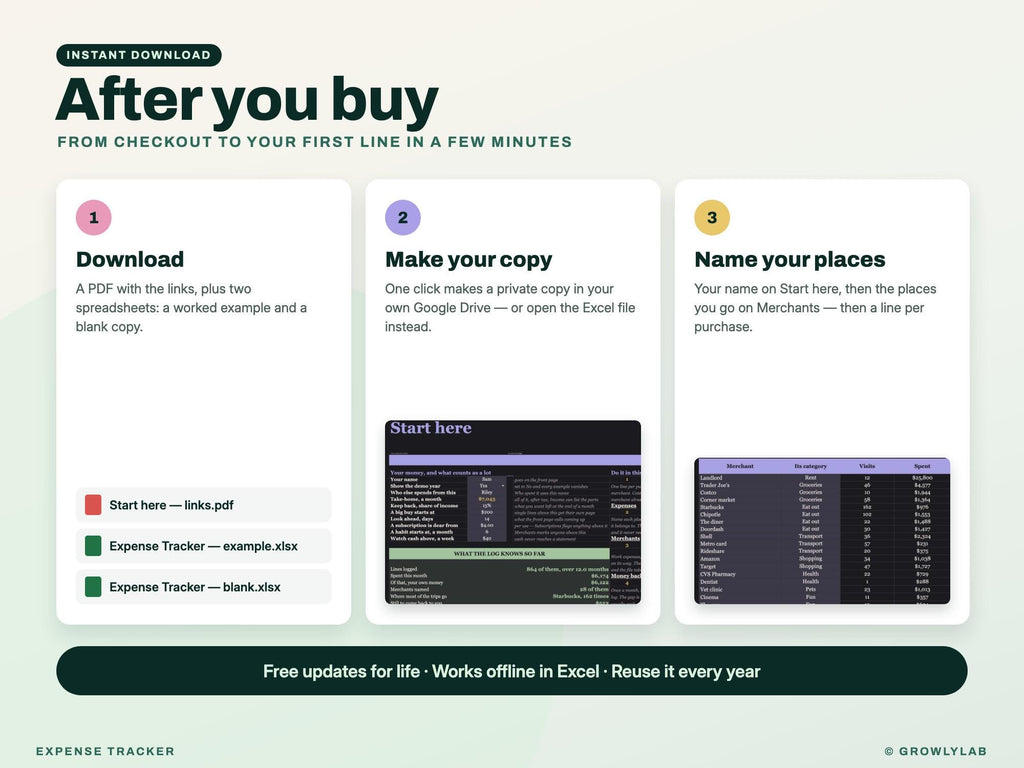
Task: Open the Merchants table preview image
Action: click(822, 530)
